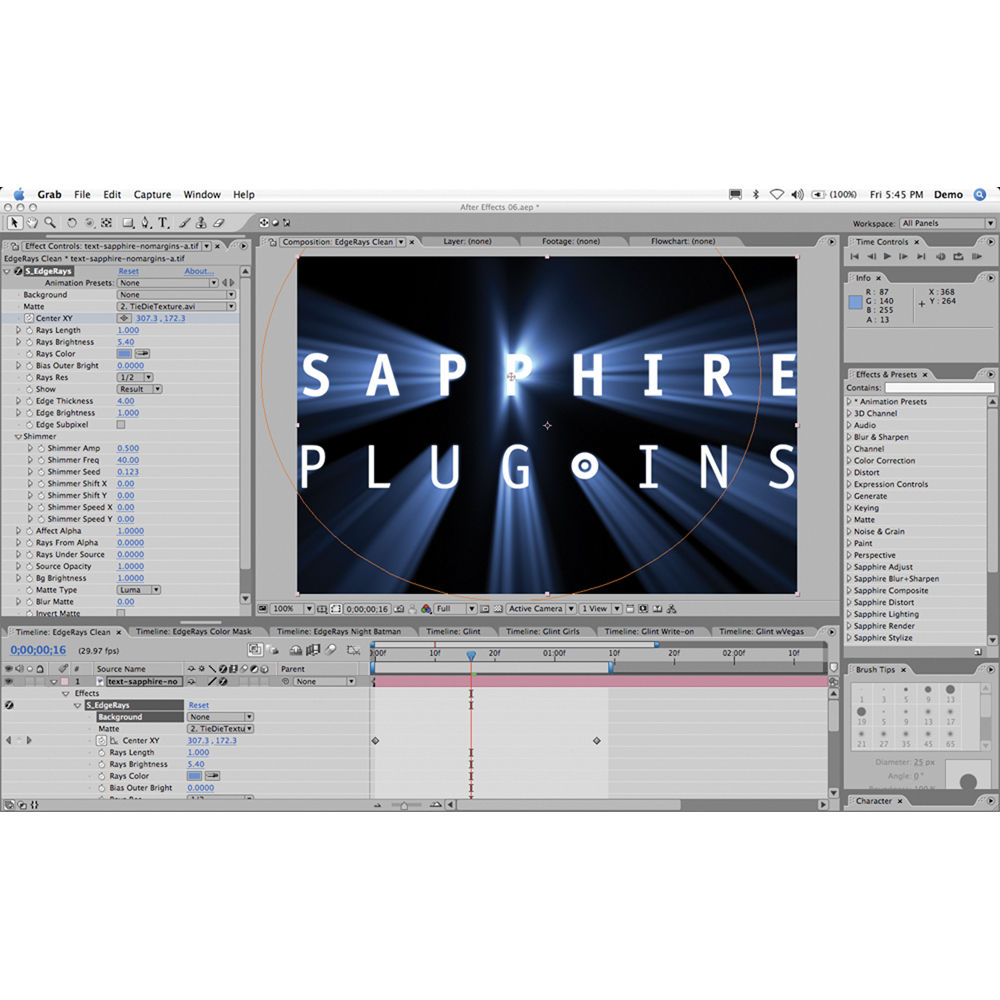Click Rays Color swatch in timeline
Screen dimensions: 1000x1000
coord(194,776)
